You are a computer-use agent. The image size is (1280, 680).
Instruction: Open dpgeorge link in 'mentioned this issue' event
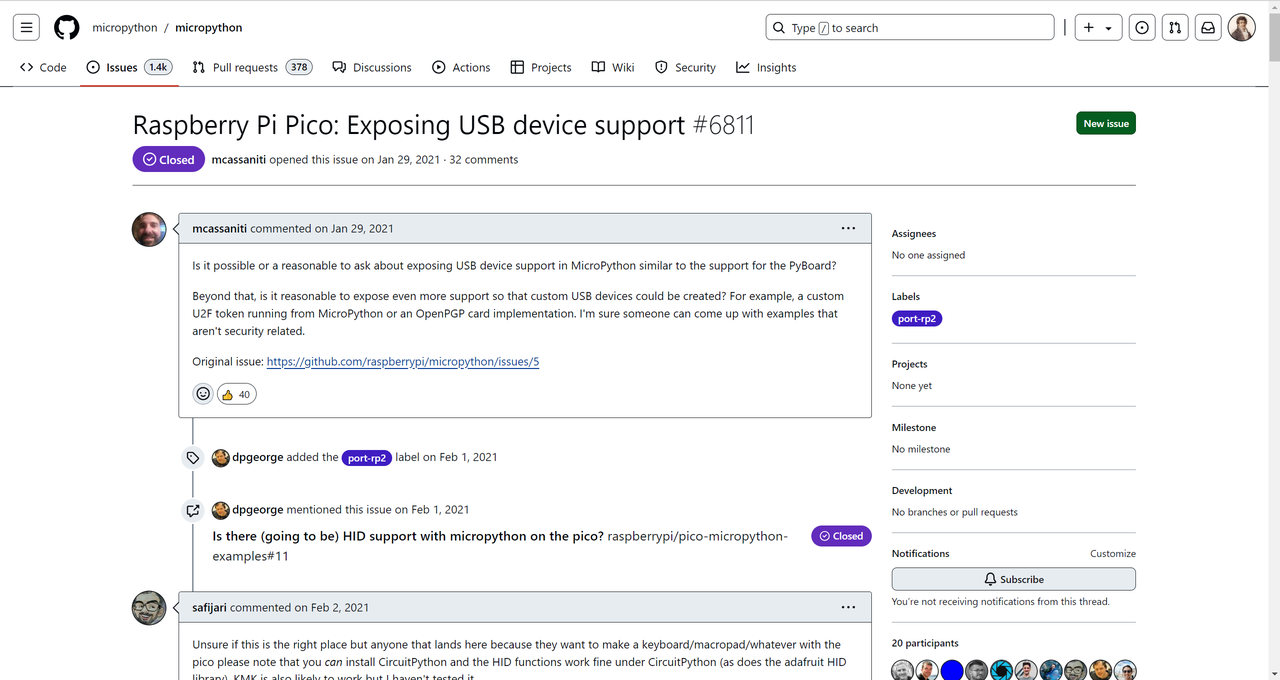pos(257,510)
